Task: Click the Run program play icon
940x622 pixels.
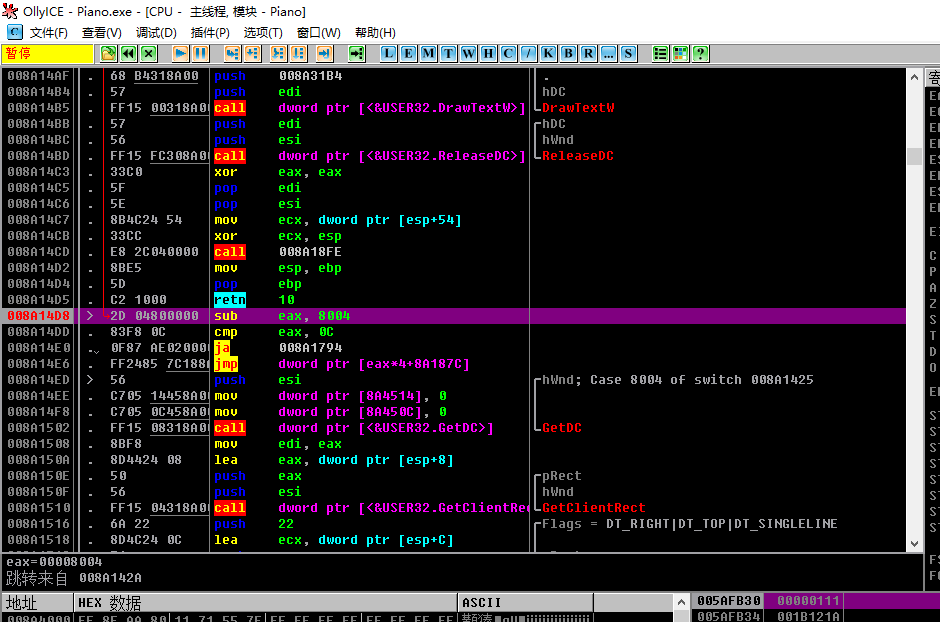Action: (x=180, y=54)
